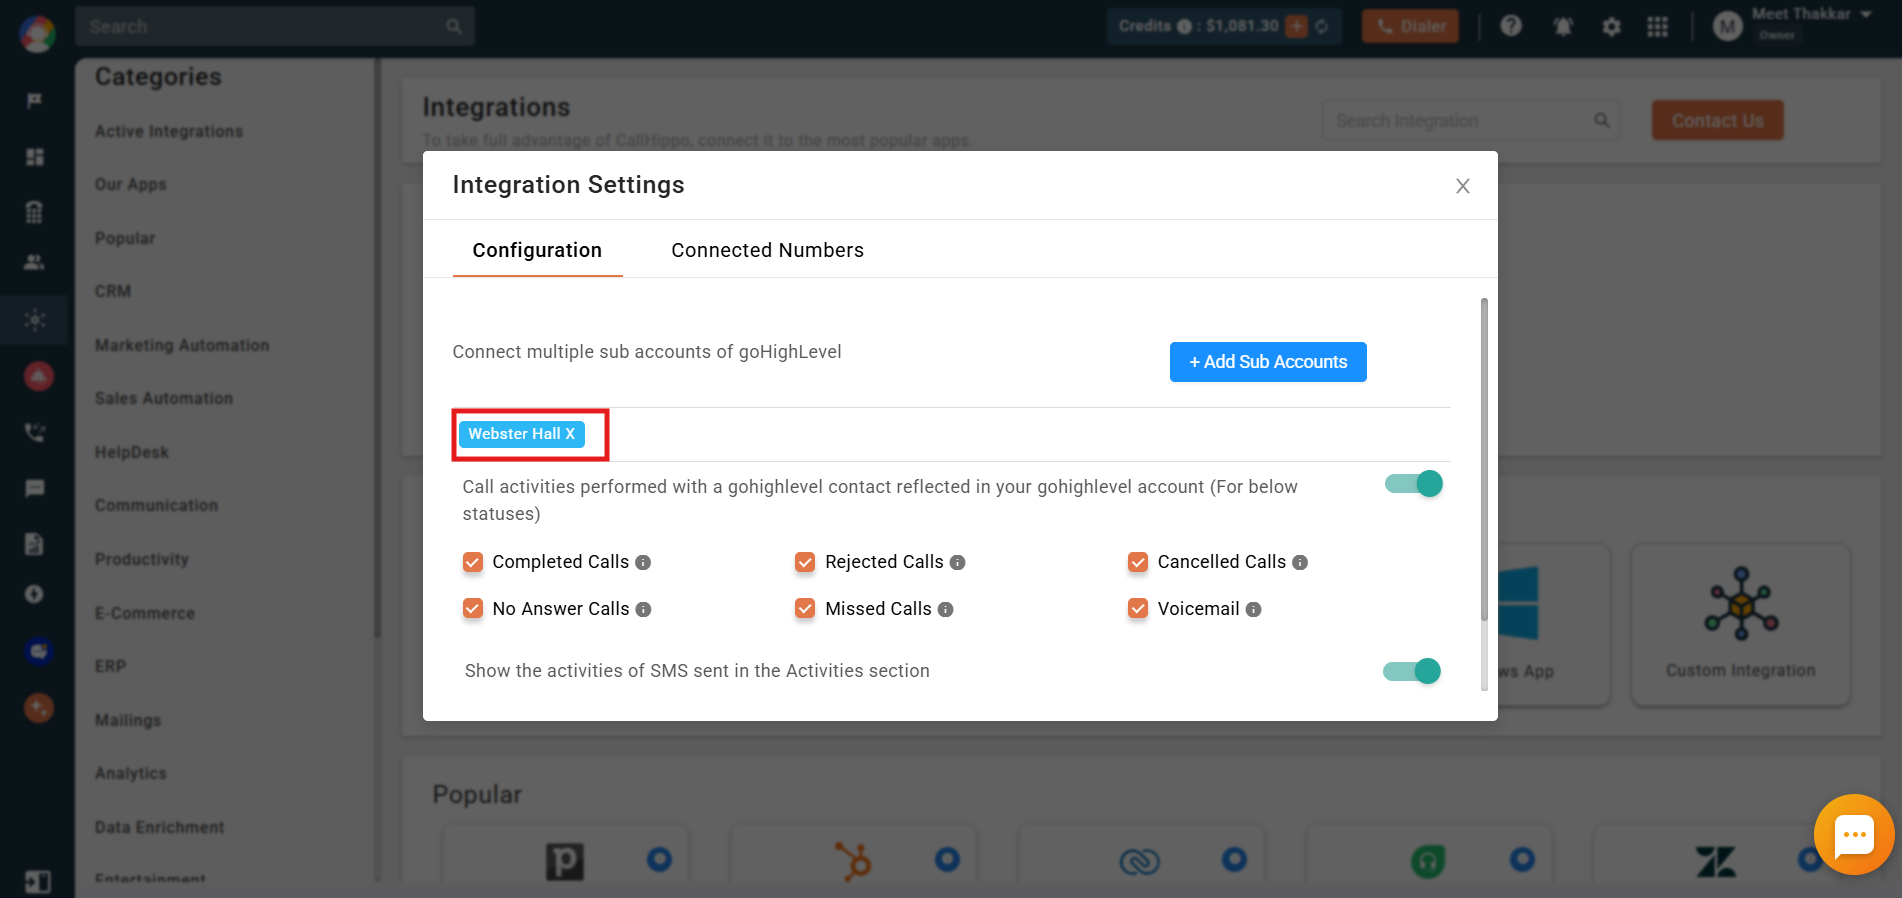Select Productivity category
The width and height of the screenshot is (1902, 898).
coord(142,559)
